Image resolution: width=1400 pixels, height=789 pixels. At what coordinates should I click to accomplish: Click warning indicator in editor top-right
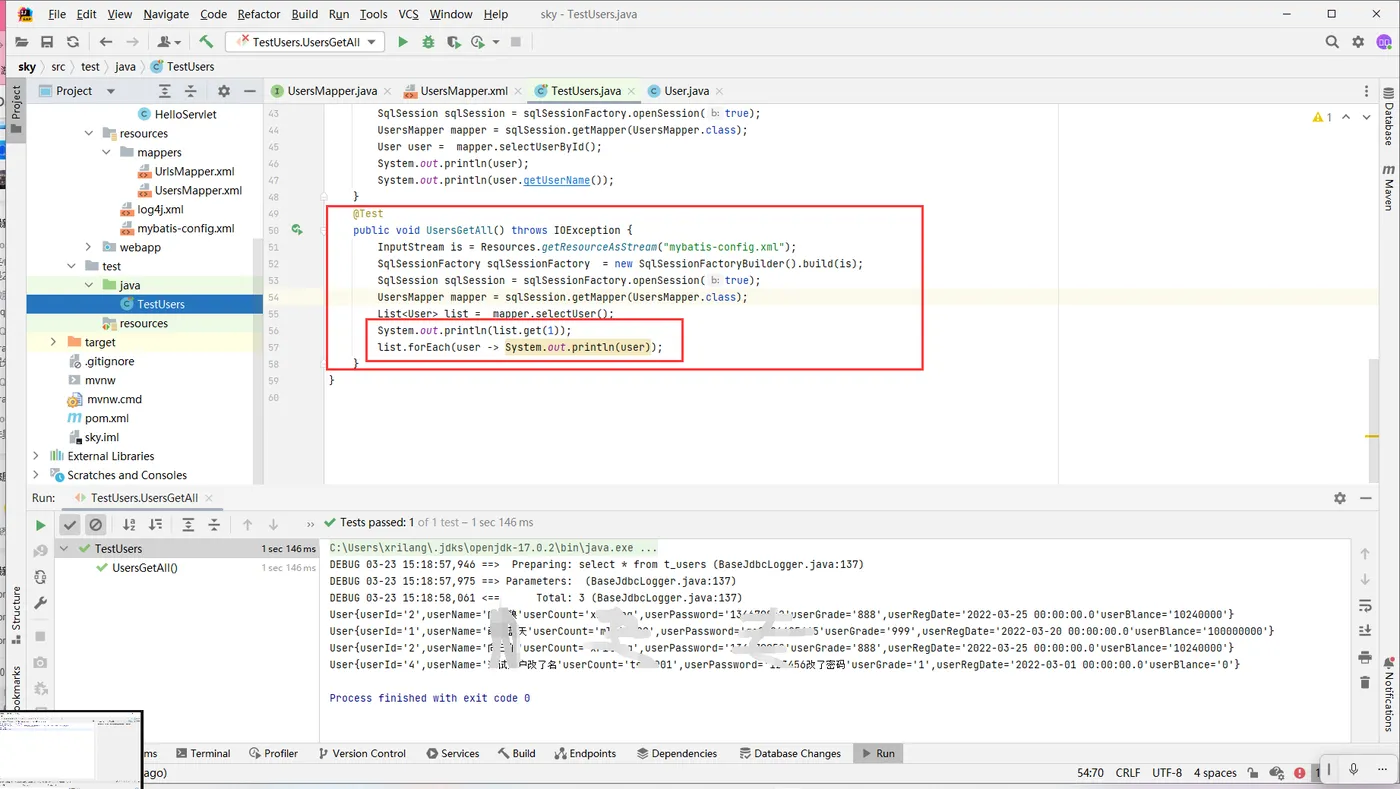(1323, 117)
